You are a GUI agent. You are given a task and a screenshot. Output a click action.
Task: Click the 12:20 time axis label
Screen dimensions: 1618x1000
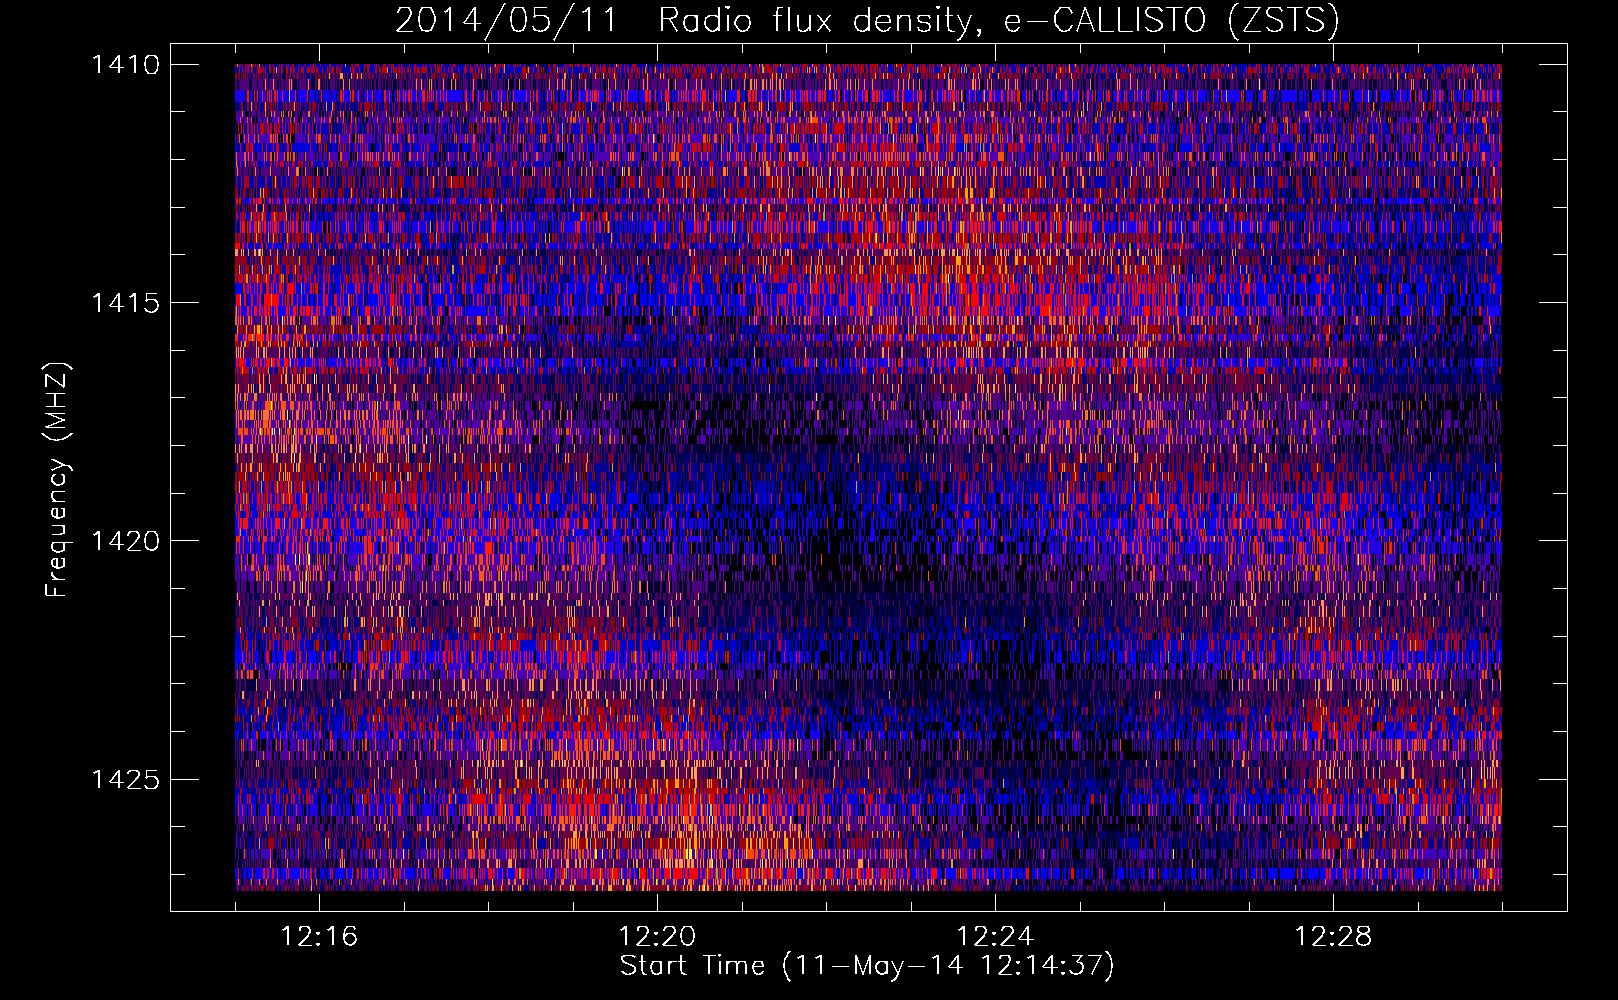[x=657, y=937]
